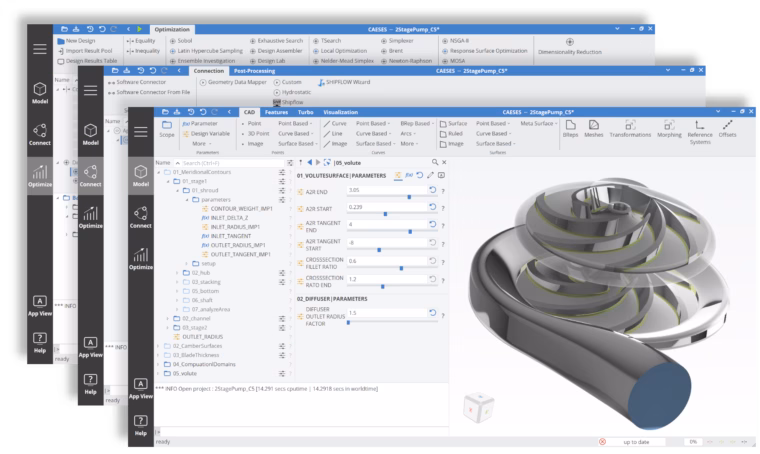Click the Dimensionality Reduction icon
The width and height of the screenshot is (760, 454).
click(570, 42)
